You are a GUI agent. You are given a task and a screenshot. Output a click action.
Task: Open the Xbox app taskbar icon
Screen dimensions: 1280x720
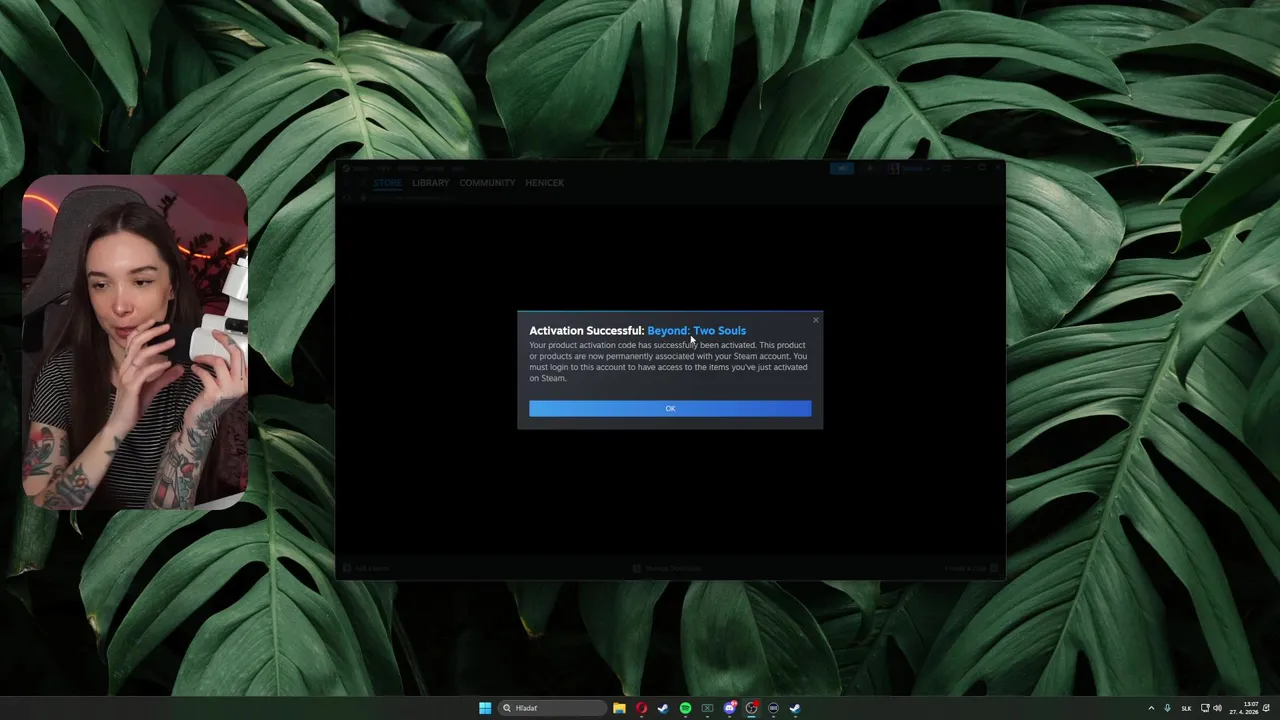707,708
